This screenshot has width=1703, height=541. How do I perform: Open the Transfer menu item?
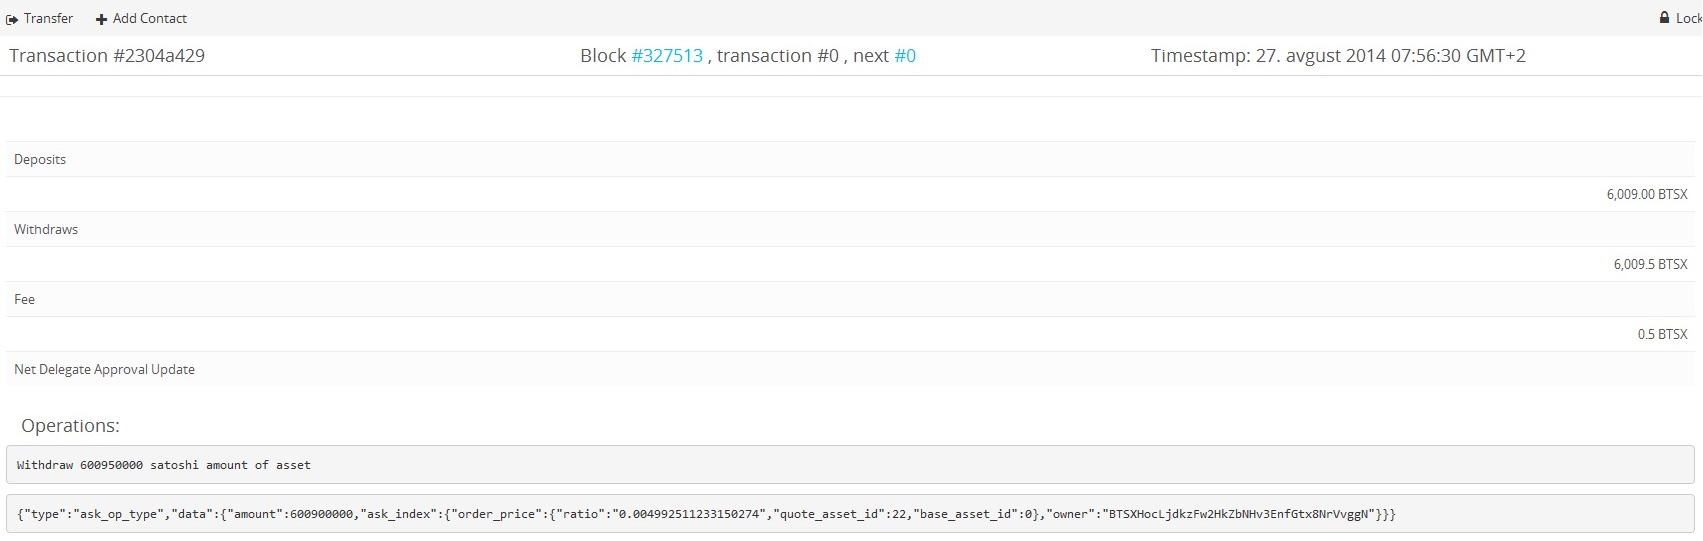(x=48, y=18)
